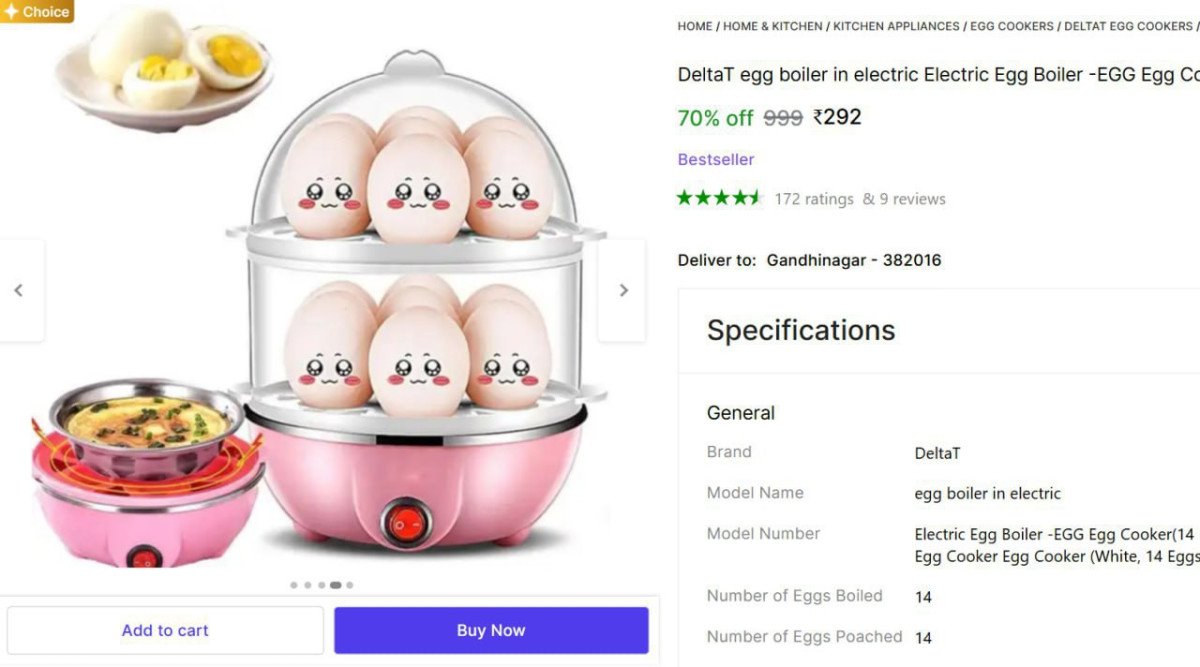Viewport: 1200px width, 667px height.
Task: Click the Flipkart Choice badge
Action: [x=37, y=12]
